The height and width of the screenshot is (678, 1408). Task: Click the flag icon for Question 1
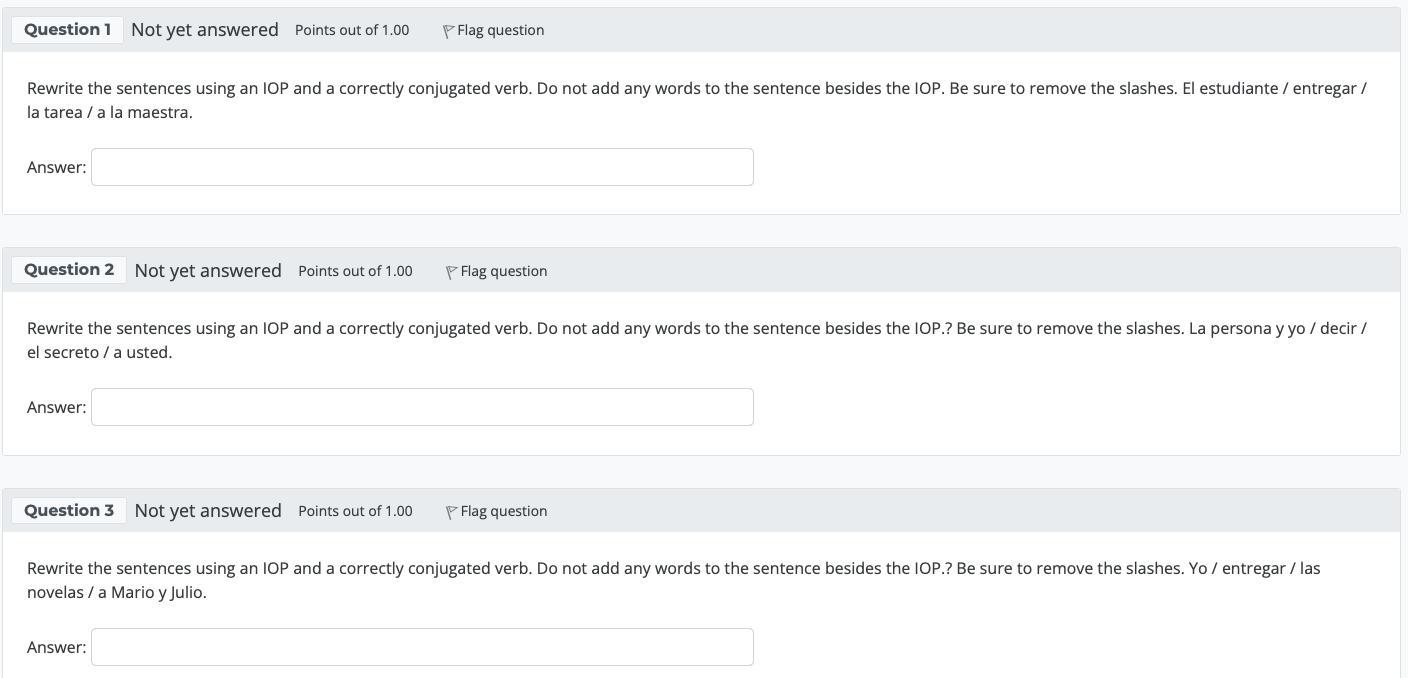click(x=448, y=31)
